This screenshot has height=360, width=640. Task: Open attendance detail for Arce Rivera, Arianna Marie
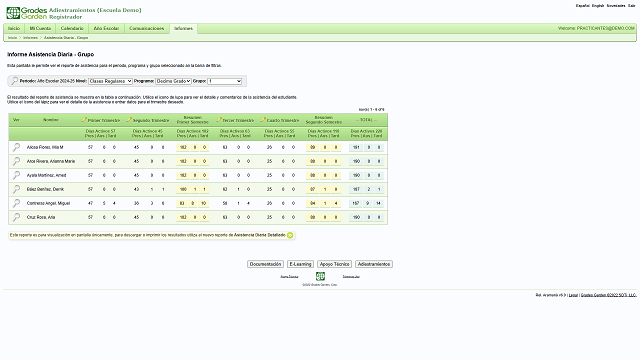[x=16, y=161]
